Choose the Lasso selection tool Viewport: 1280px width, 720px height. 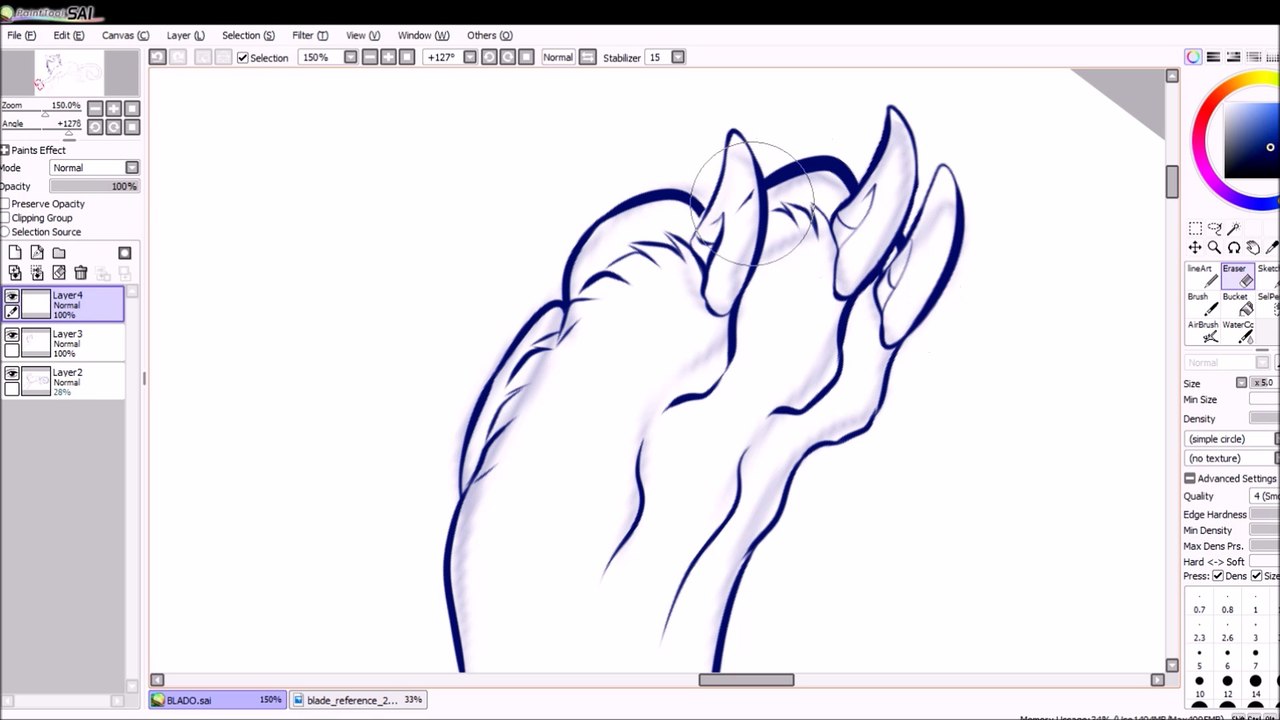[x=1214, y=229]
